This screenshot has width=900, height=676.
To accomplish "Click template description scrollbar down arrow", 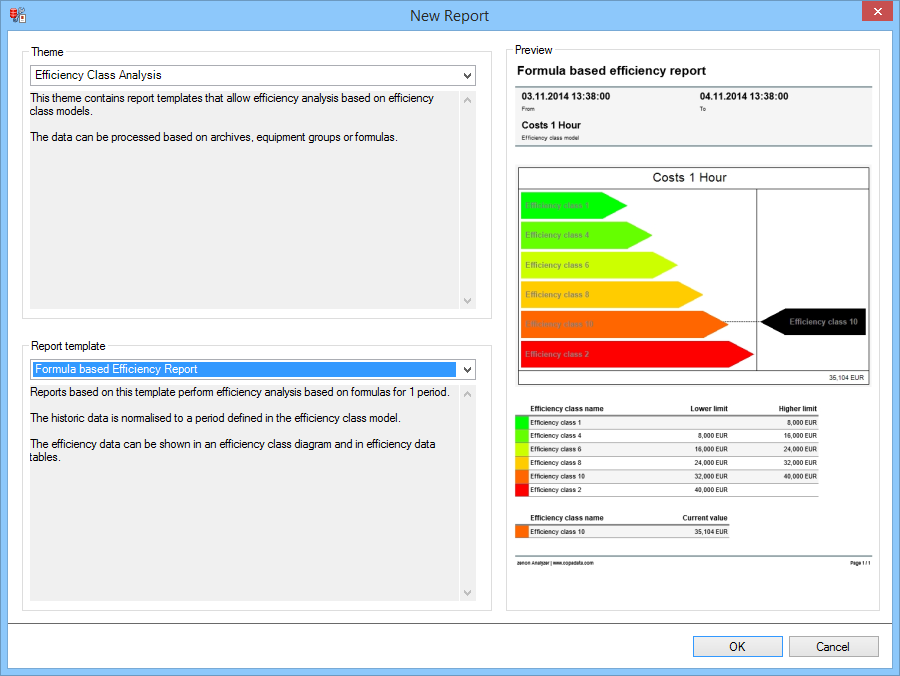I will (x=467, y=593).
